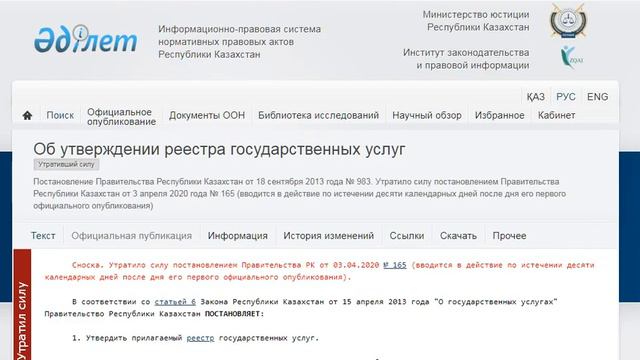The image size is (640, 360).
Task: Open Научный обзор section
Action: pos(427,116)
